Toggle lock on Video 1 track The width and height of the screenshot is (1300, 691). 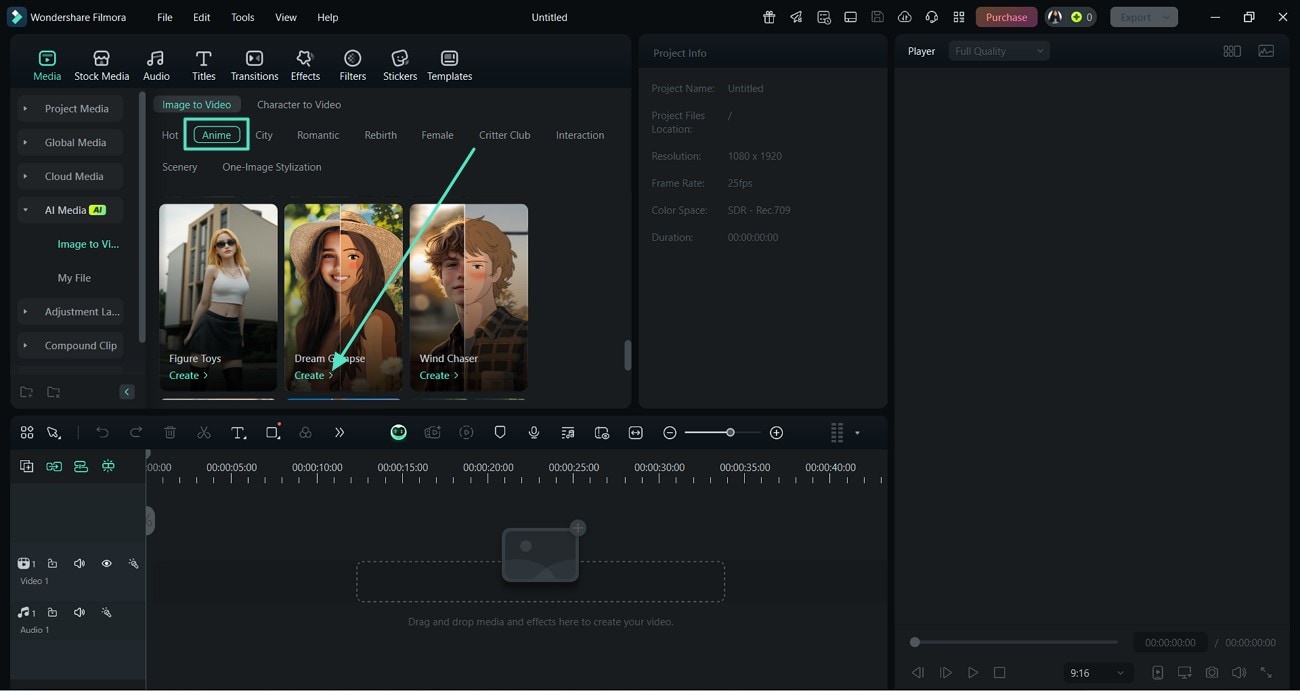(52, 564)
